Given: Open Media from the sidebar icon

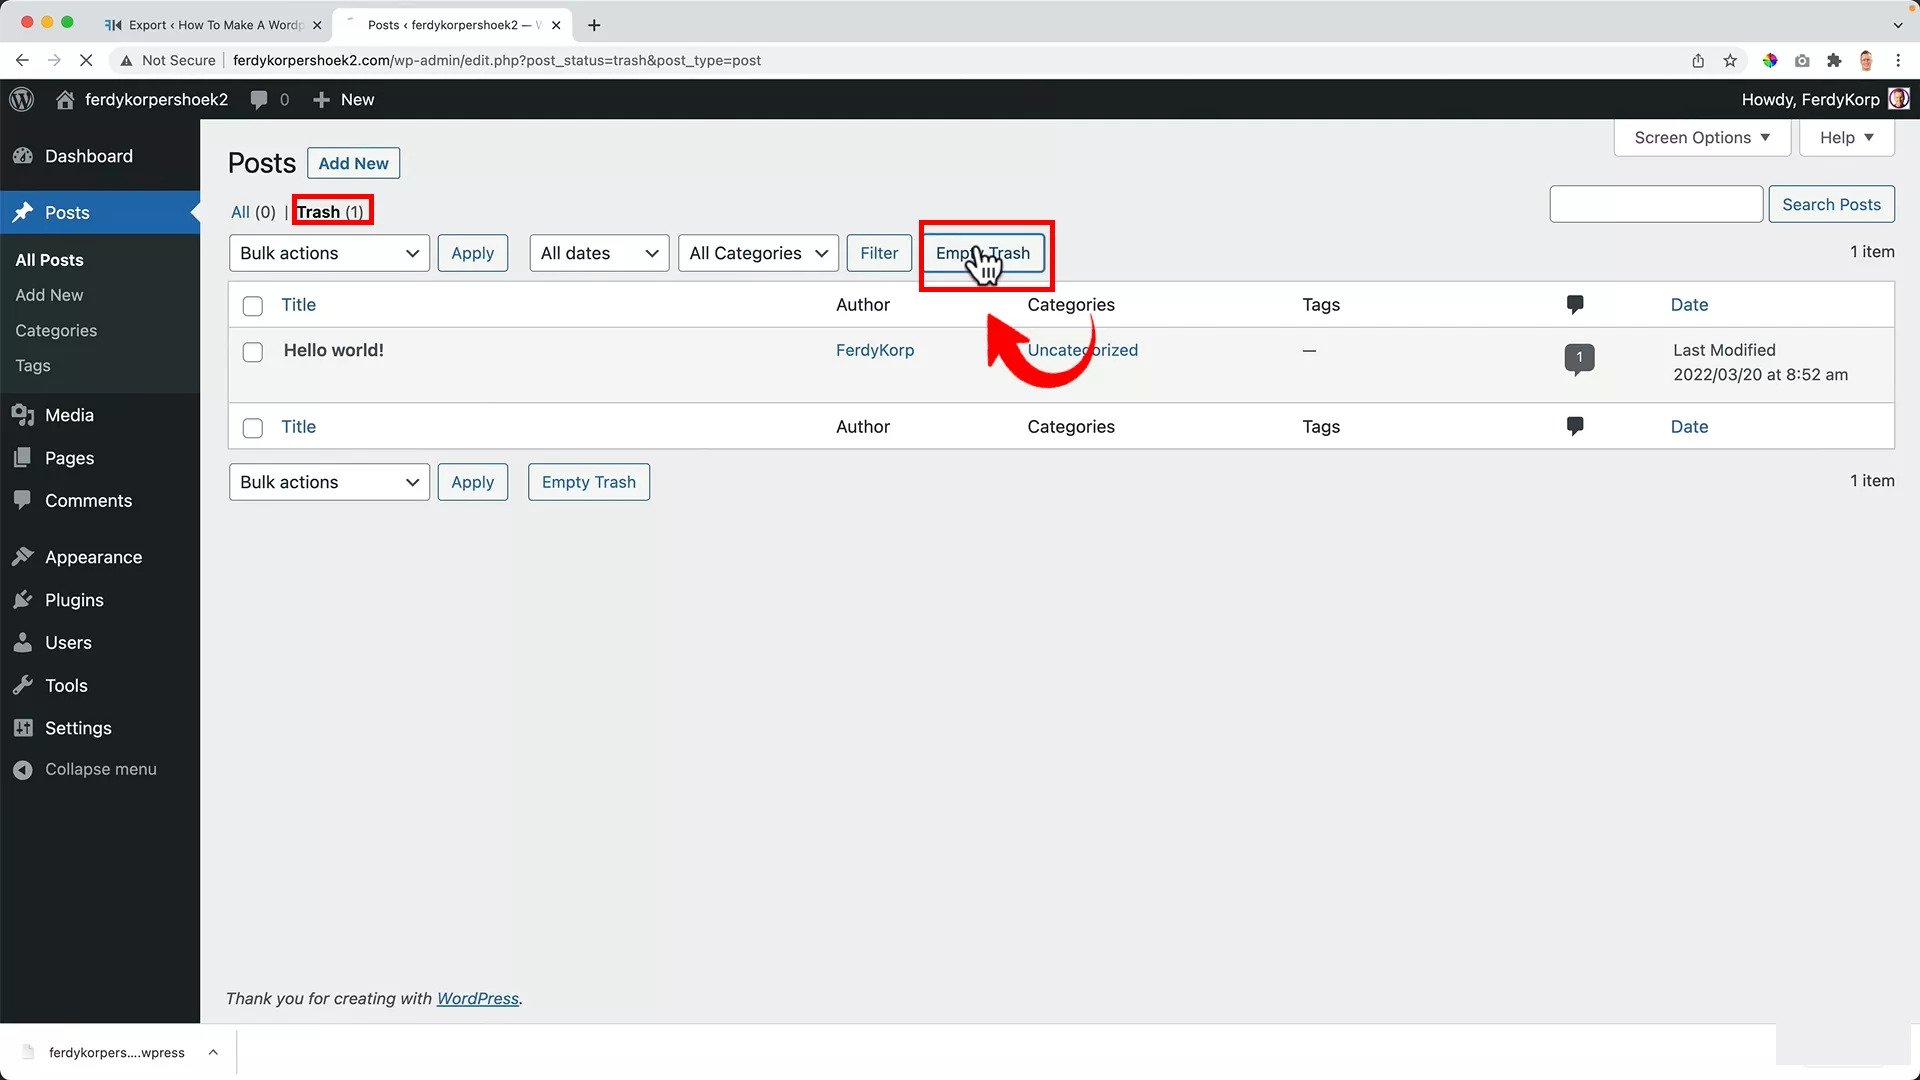Looking at the screenshot, I should 24,415.
